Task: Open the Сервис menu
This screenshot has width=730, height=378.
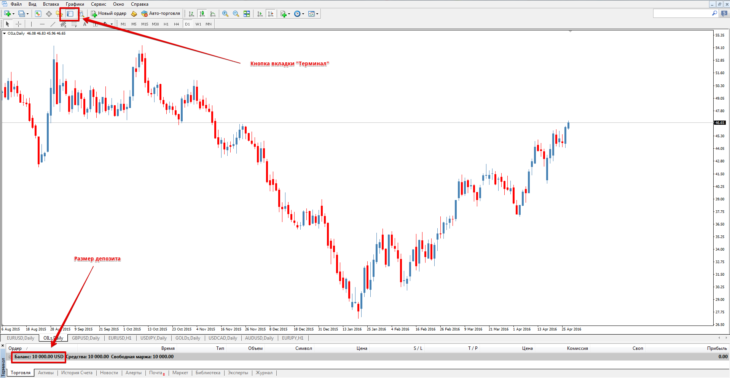Action: point(98,4)
